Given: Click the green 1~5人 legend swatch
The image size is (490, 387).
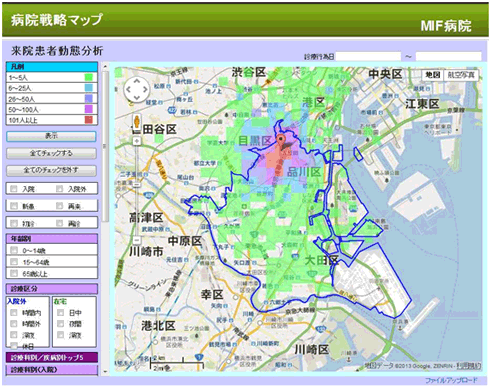Looking at the screenshot, I should pos(89,78).
